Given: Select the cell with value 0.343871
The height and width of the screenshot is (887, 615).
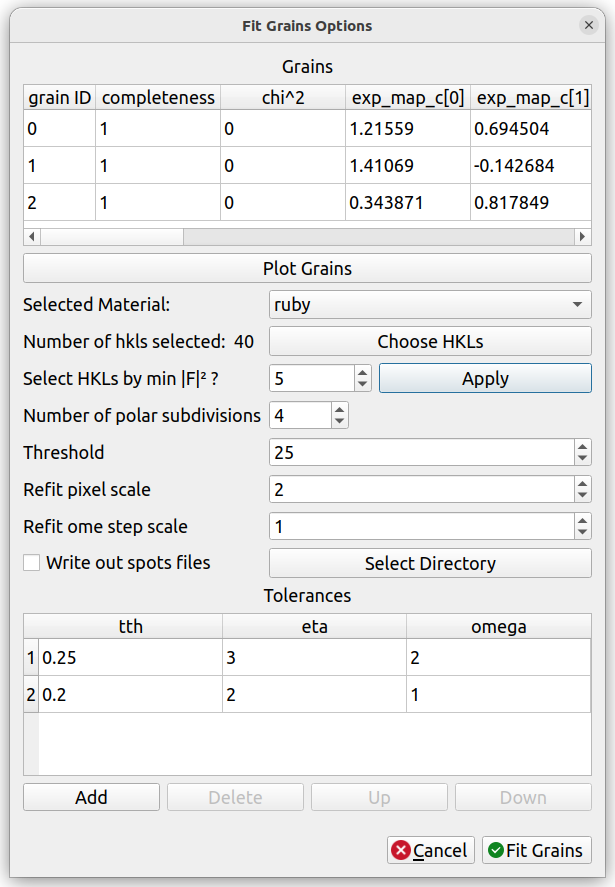Looking at the screenshot, I should click(x=408, y=202).
